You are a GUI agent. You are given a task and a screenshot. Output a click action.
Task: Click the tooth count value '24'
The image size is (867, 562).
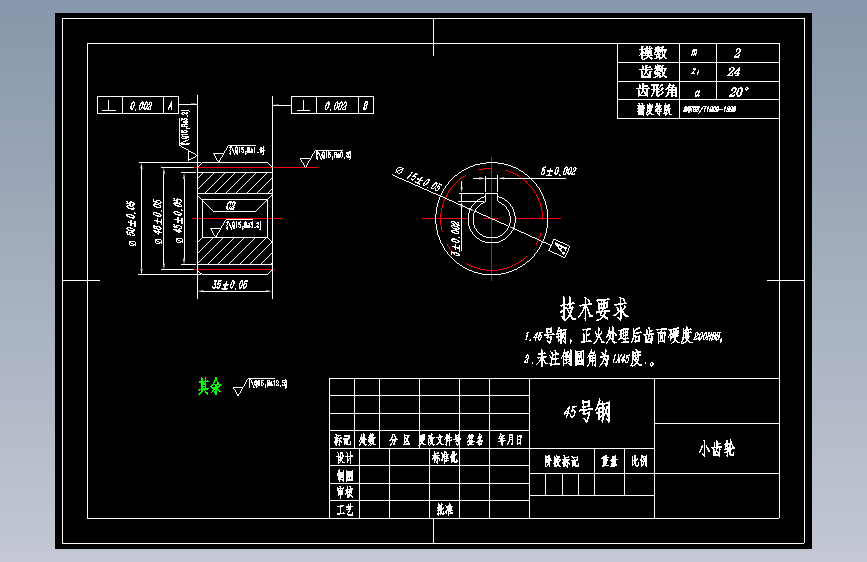734,72
